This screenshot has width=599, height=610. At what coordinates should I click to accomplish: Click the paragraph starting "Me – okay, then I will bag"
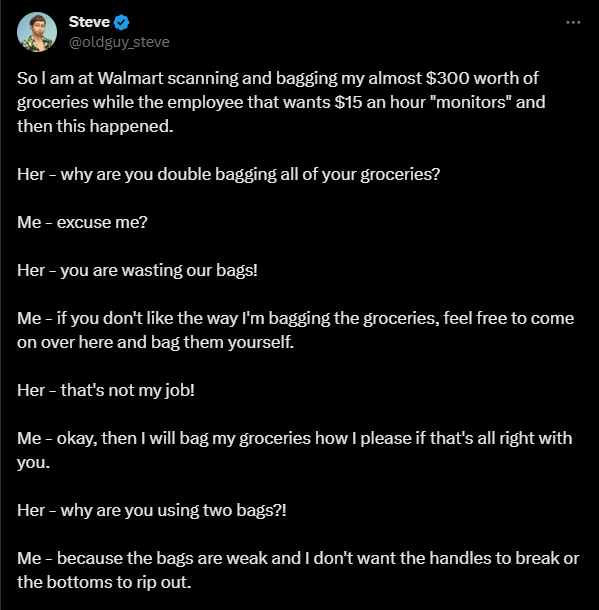[294, 450]
